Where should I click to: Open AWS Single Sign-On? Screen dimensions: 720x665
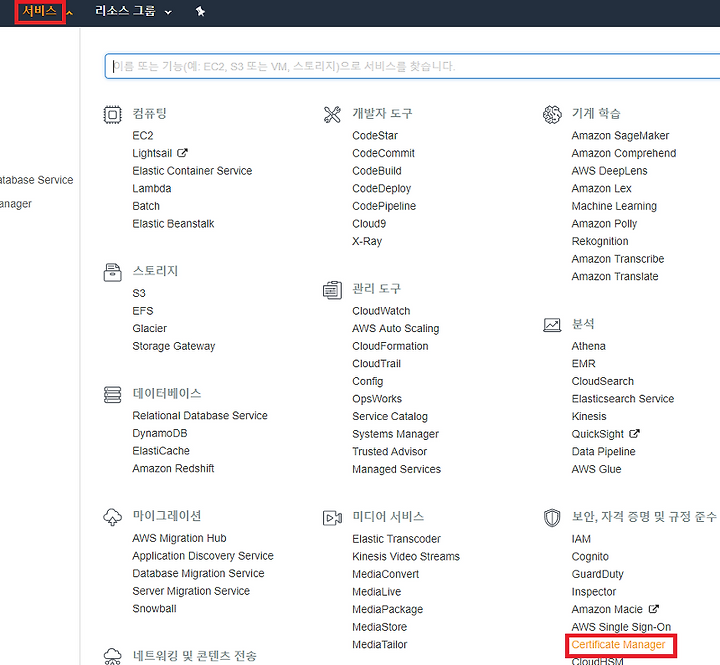(621, 627)
